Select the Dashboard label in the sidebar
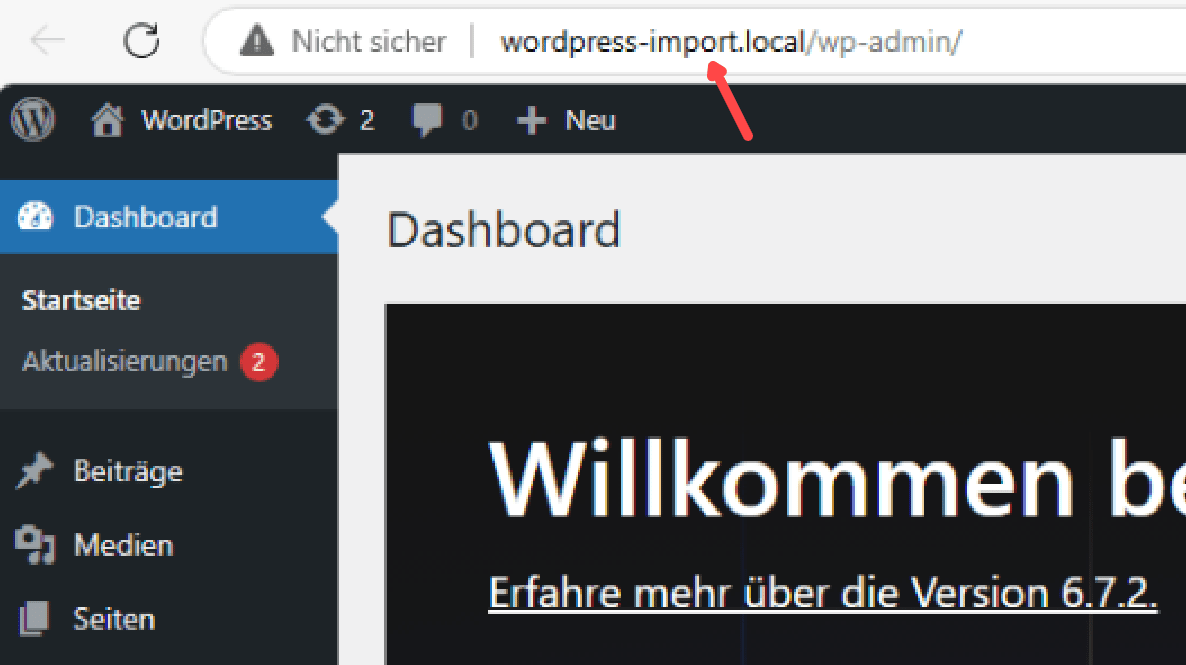 pos(145,217)
